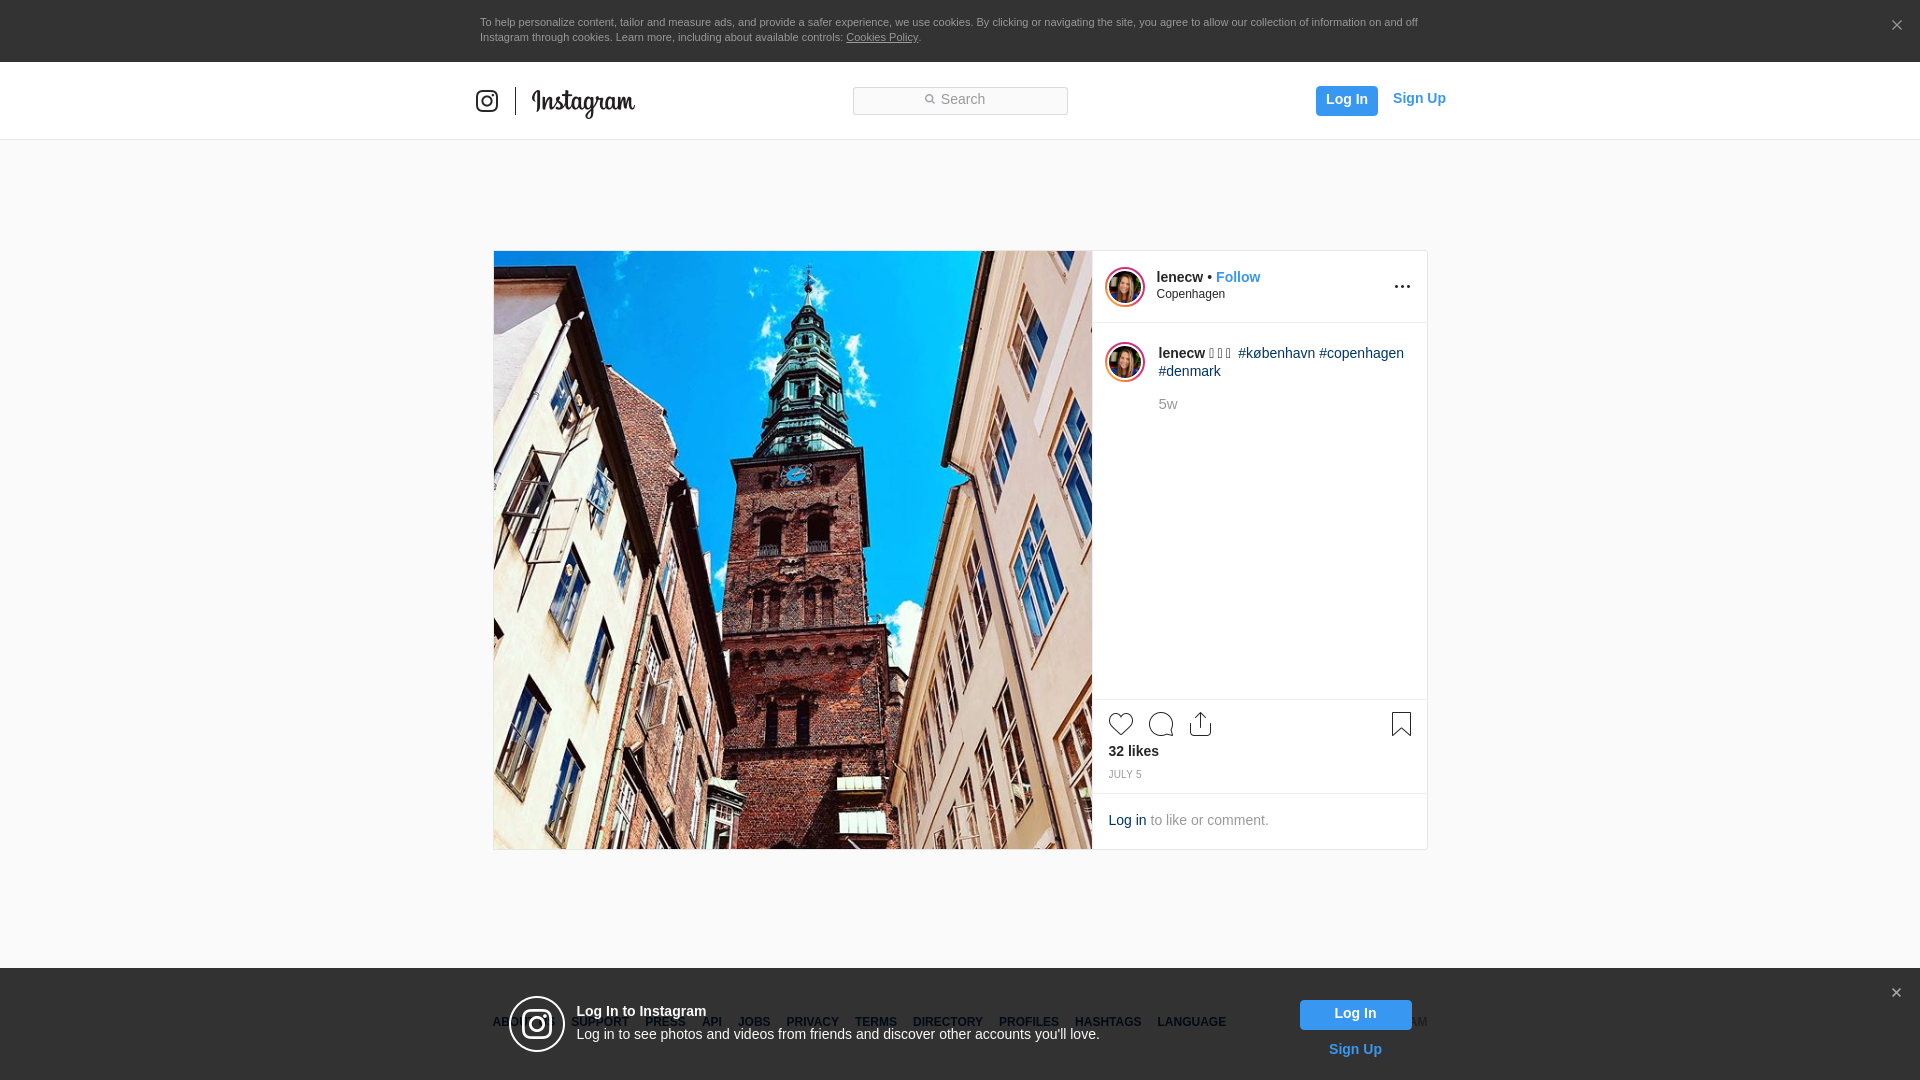Click the Instagram wordmark logo
The width and height of the screenshot is (1920, 1080).
coord(583,102)
